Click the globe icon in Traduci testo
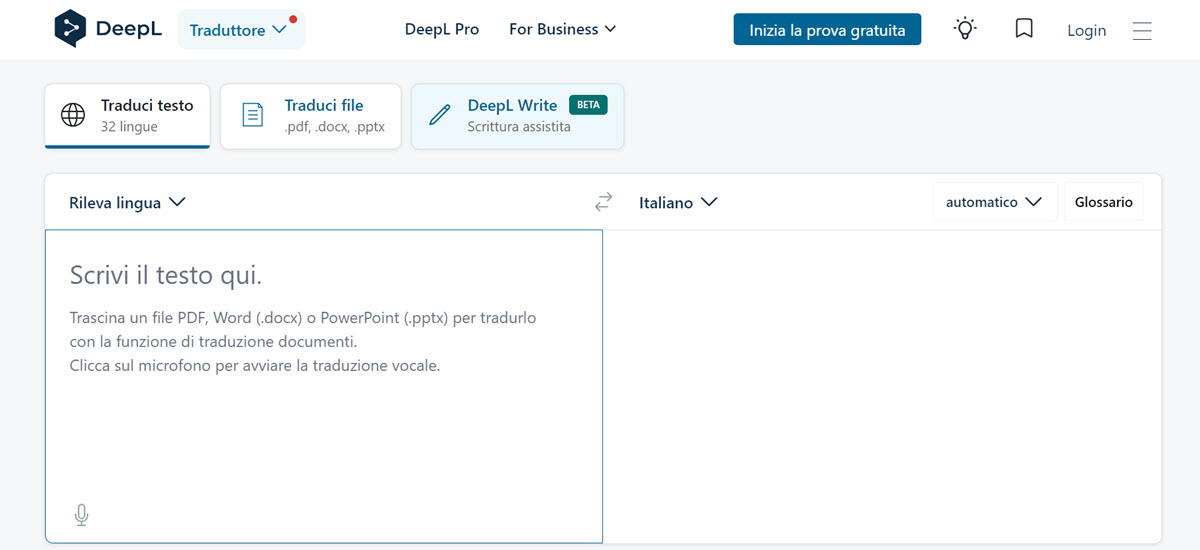1200x550 pixels. (73, 115)
